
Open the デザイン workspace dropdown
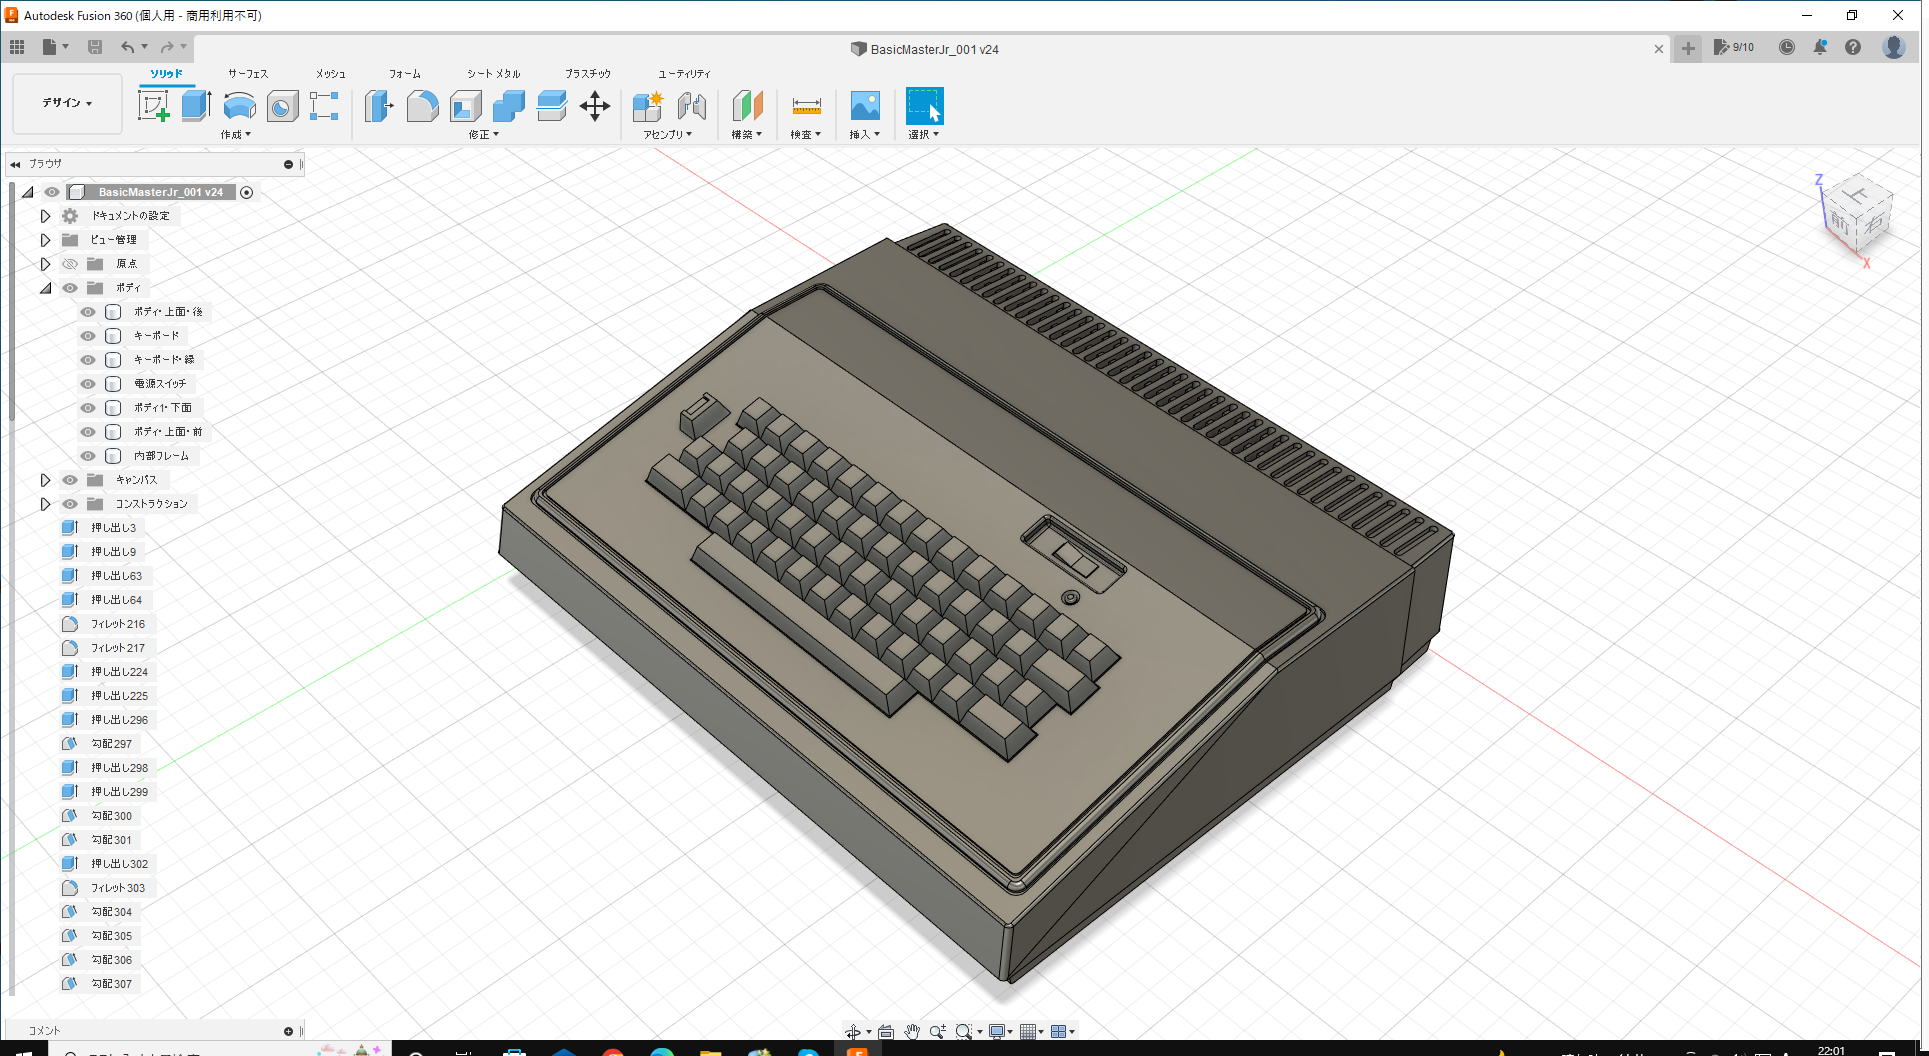tap(66, 103)
